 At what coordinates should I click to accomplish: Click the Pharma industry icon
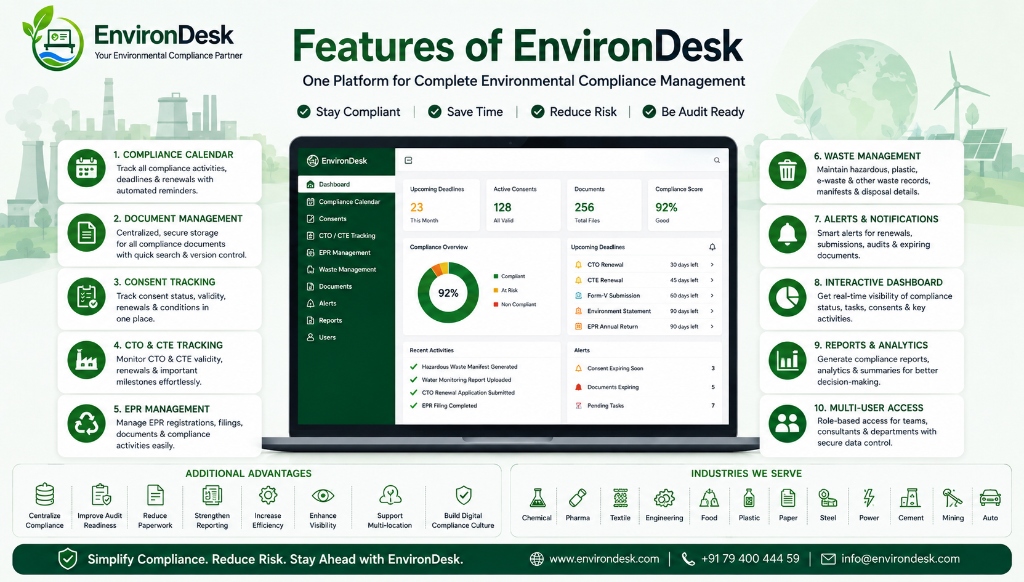tap(577, 498)
